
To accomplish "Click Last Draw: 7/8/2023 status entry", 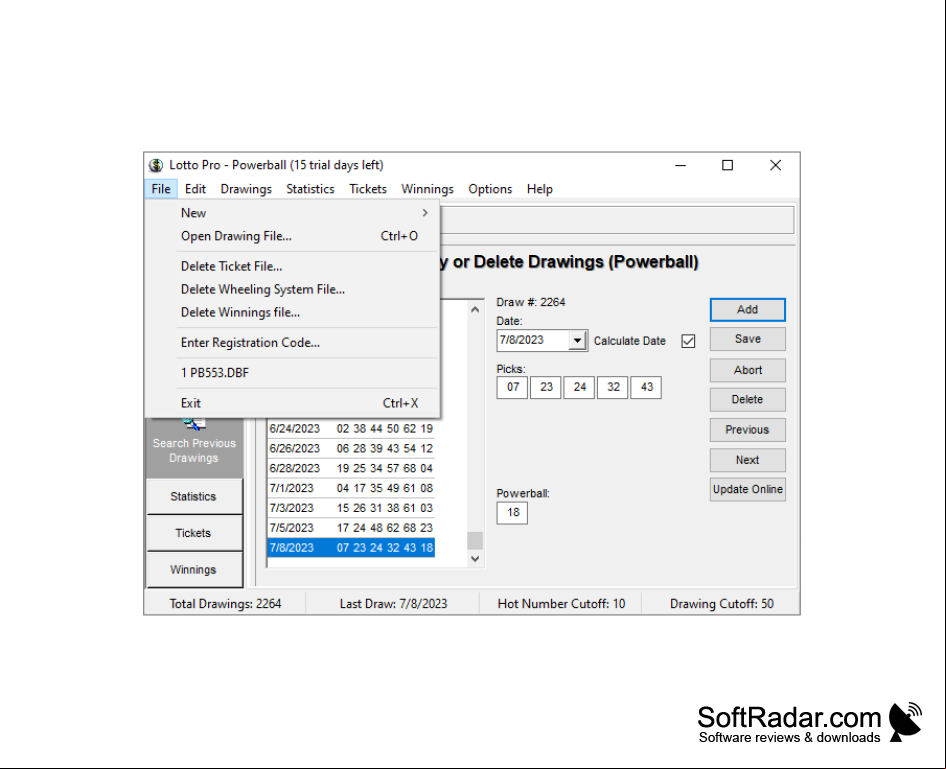I will (x=393, y=604).
